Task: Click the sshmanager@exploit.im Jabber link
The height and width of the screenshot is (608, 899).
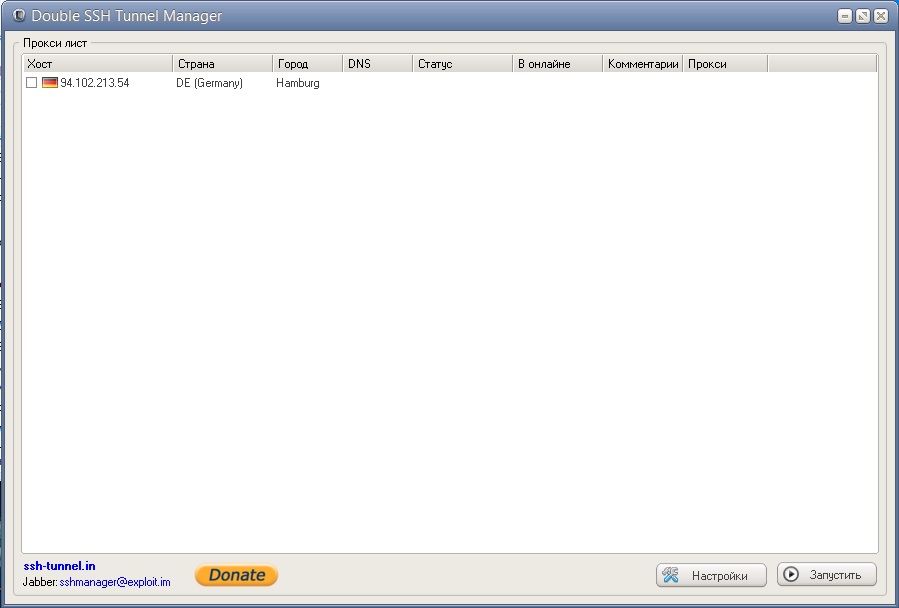Action: tap(115, 582)
